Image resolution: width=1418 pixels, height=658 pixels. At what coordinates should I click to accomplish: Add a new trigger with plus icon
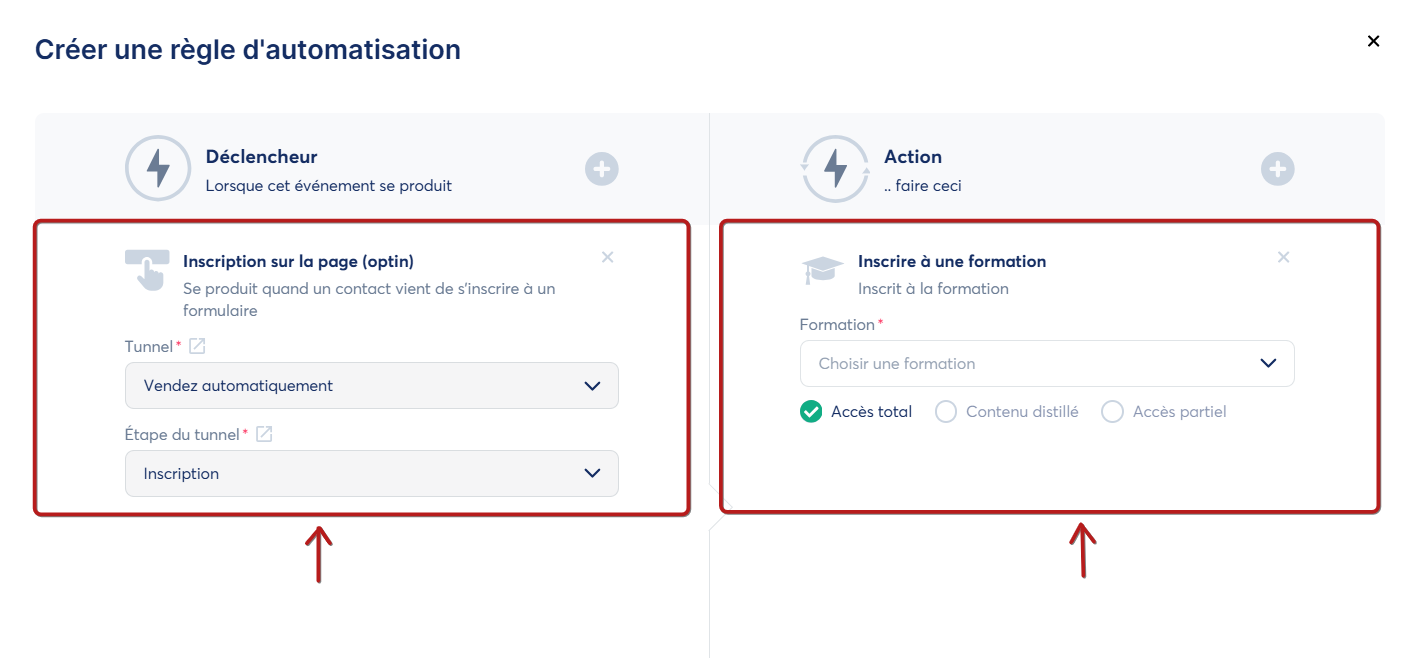[x=602, y=169]
